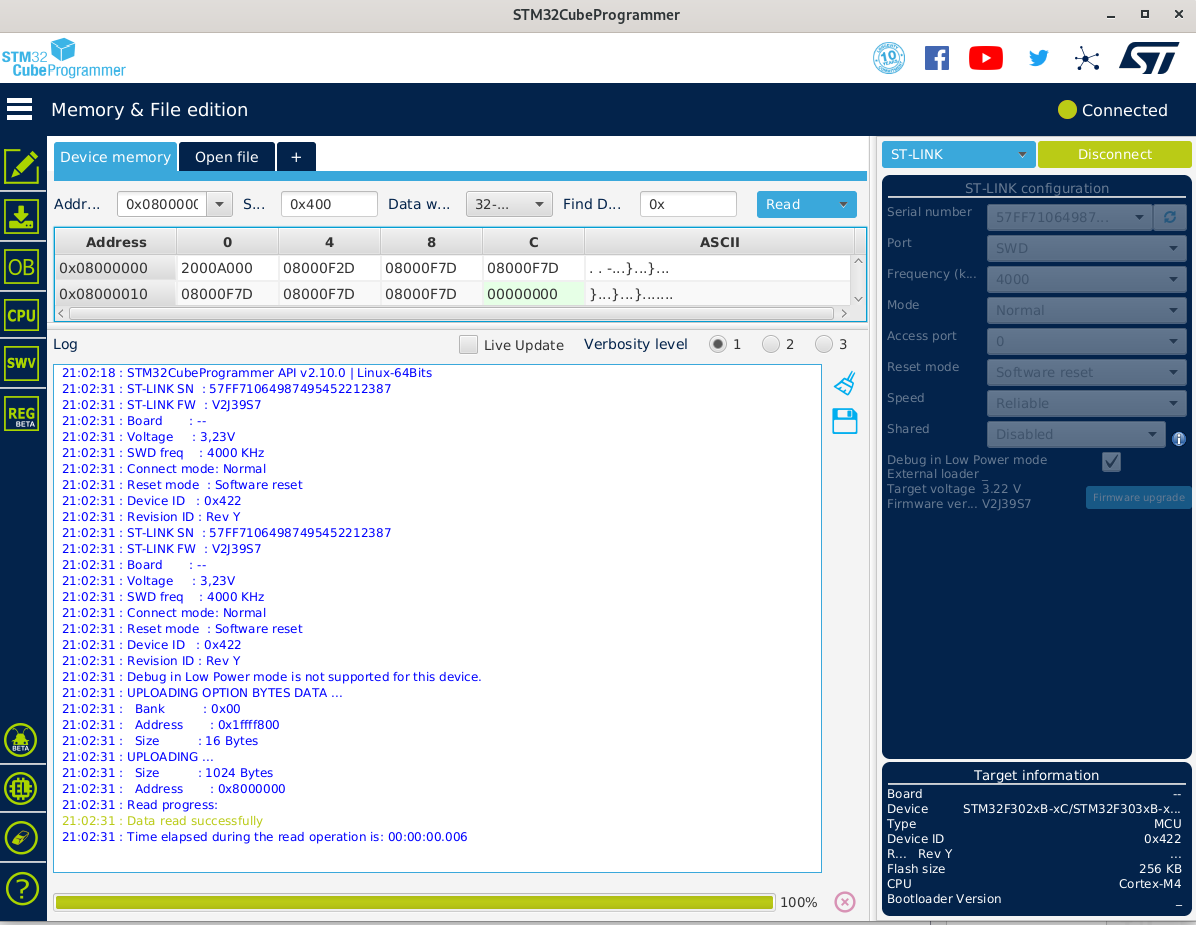Click the Address input field

(x=162, y=204)
